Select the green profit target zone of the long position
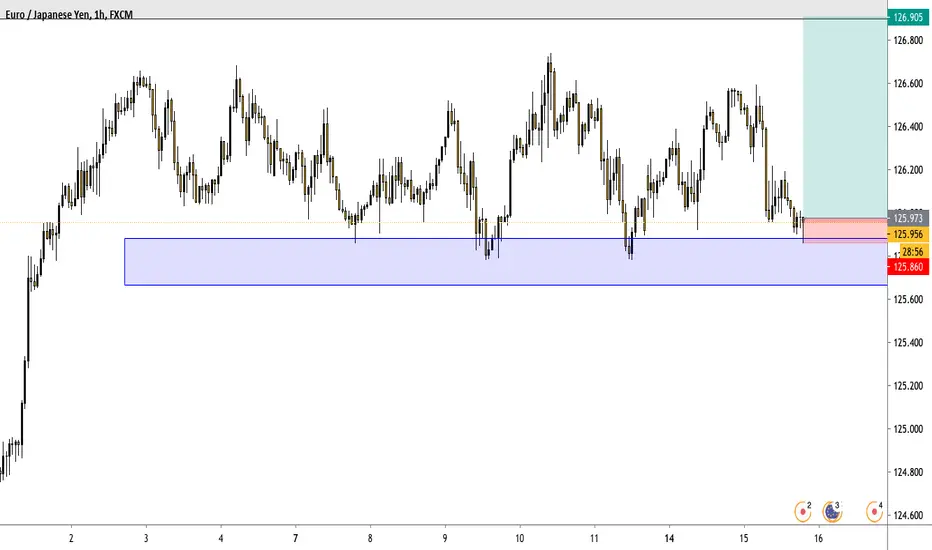 (845, 118)
